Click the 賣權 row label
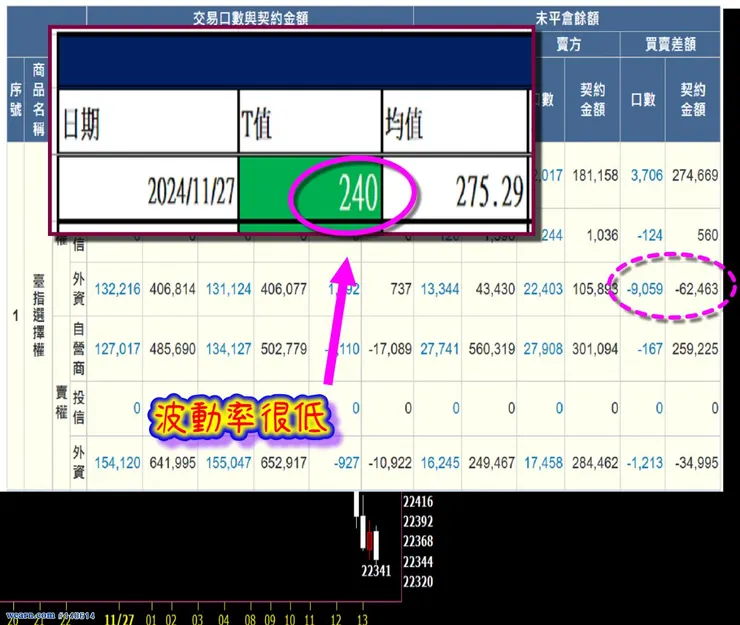The image size is (740, 625). click(x=61, y=402)
